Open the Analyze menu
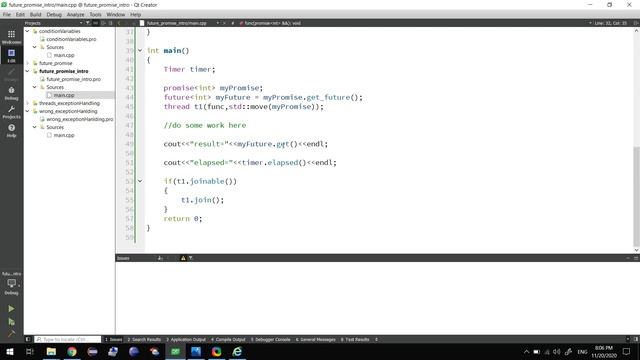Screen dimensions: 640x360 [x=76, y=14]
